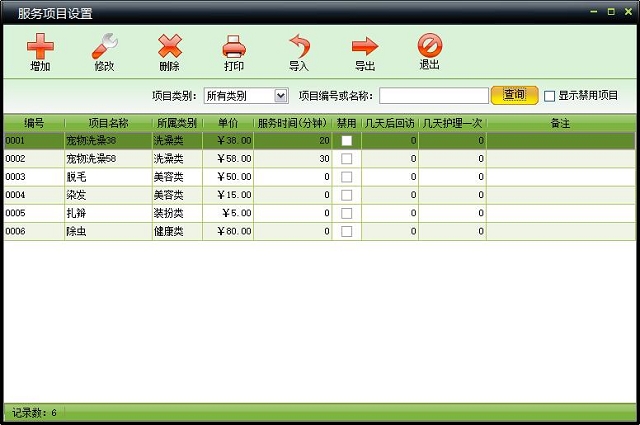Click the Import (导入) arrow icon
This screenshot has width=640, height=425.
299,46
